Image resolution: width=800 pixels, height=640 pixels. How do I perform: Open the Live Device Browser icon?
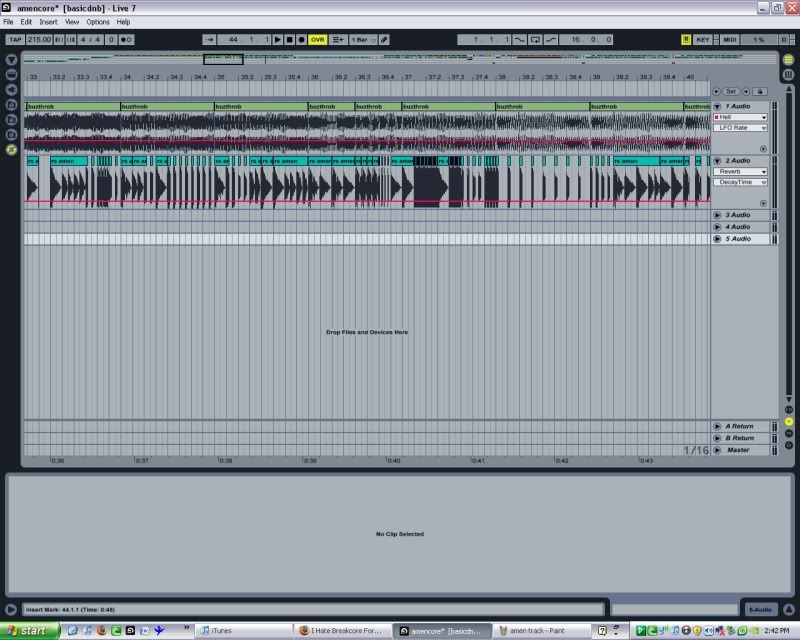[x=11, y=75]
